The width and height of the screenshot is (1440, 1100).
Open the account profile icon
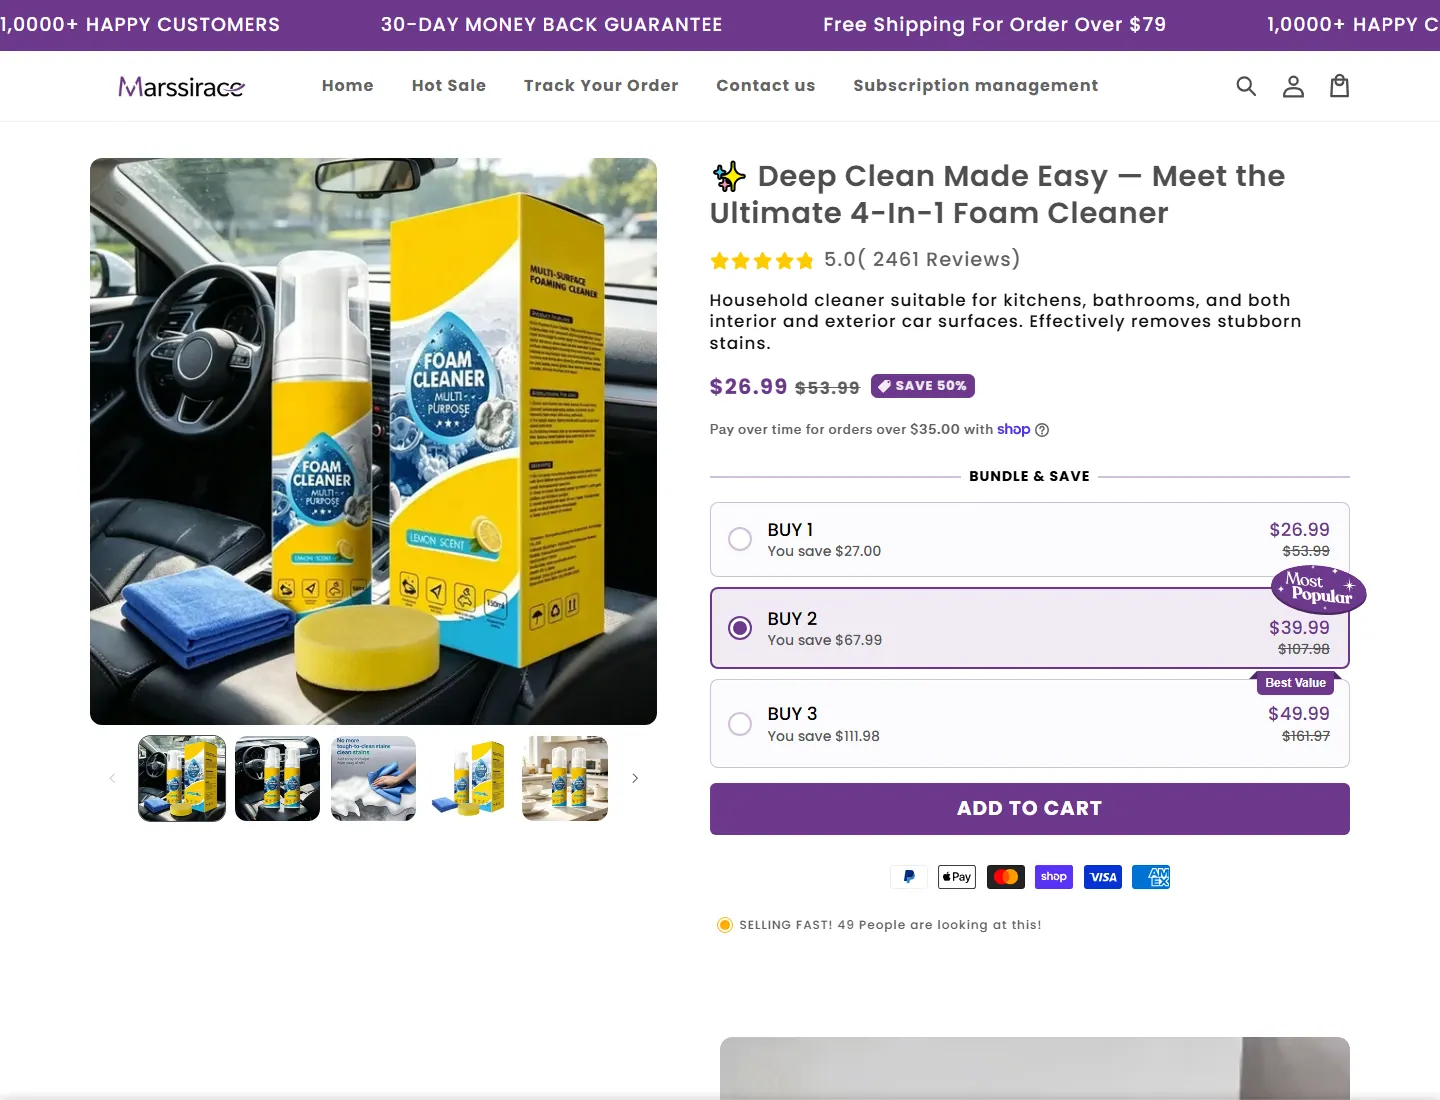[x=1293, y=86]
